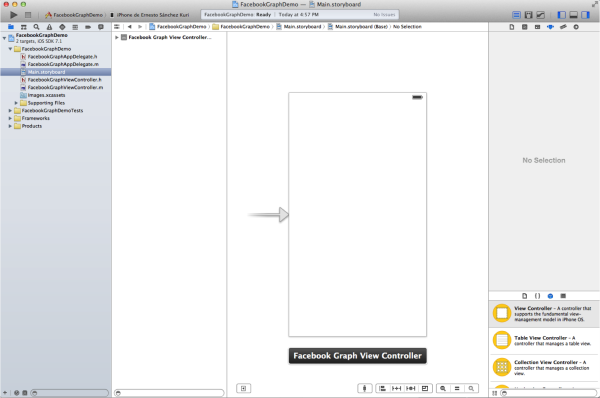Switch to the Version editor
Viewport: 600px width, 398px height.
(x=540, y=15)
